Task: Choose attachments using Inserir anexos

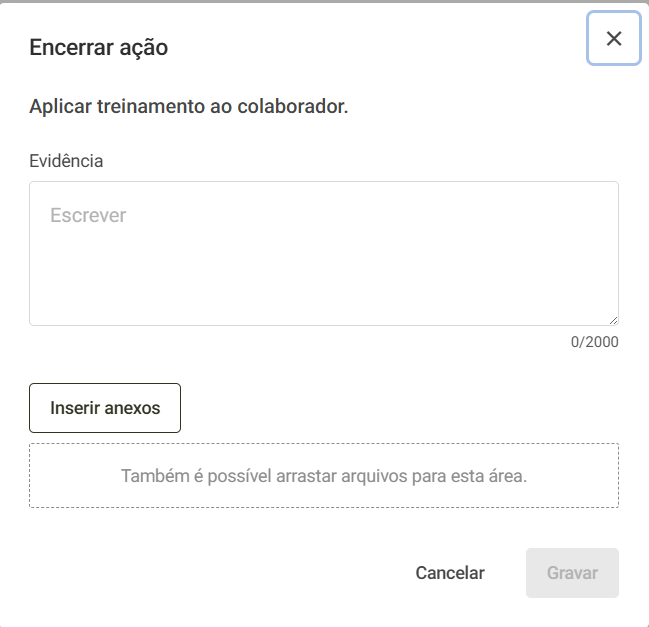Action: point(105,408)
